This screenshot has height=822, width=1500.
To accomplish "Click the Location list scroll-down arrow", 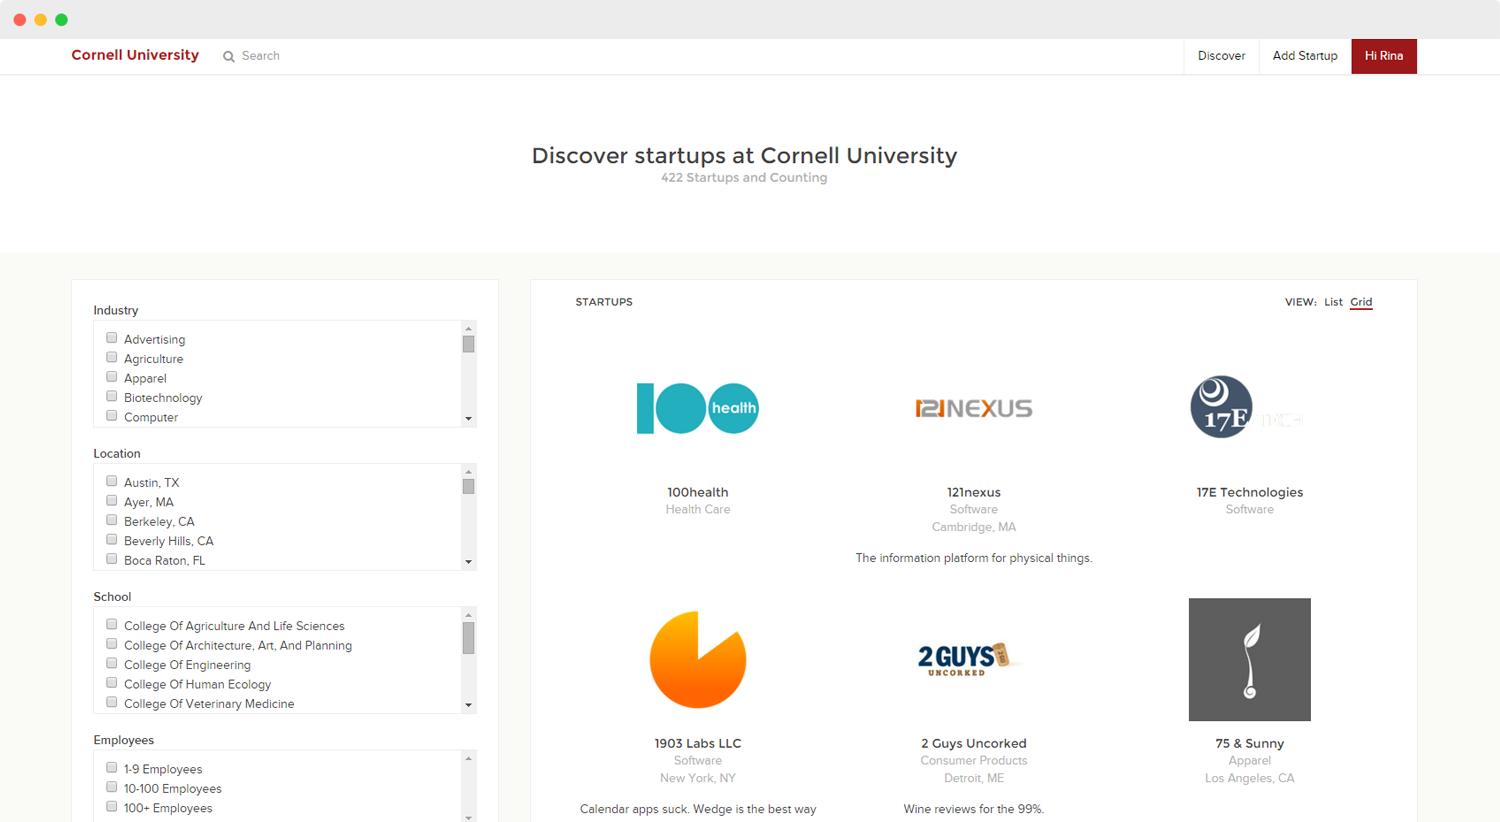I will [x=468, y=562].
